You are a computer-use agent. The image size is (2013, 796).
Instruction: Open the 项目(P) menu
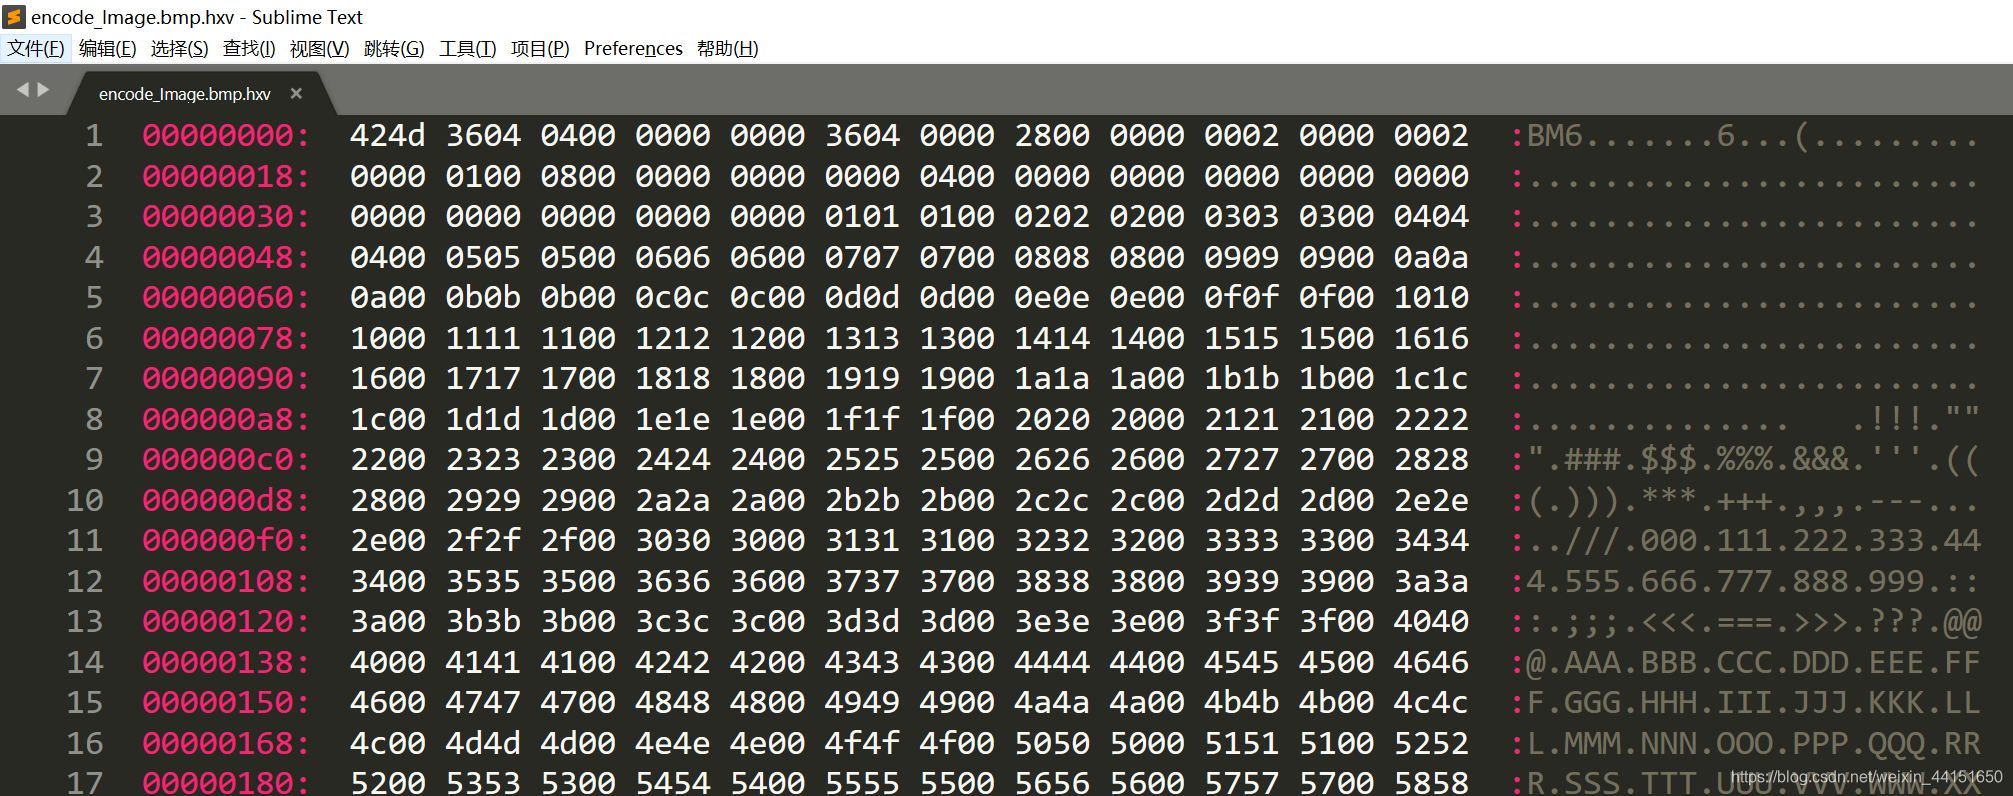pyautogui.click(x=540, y=48)
